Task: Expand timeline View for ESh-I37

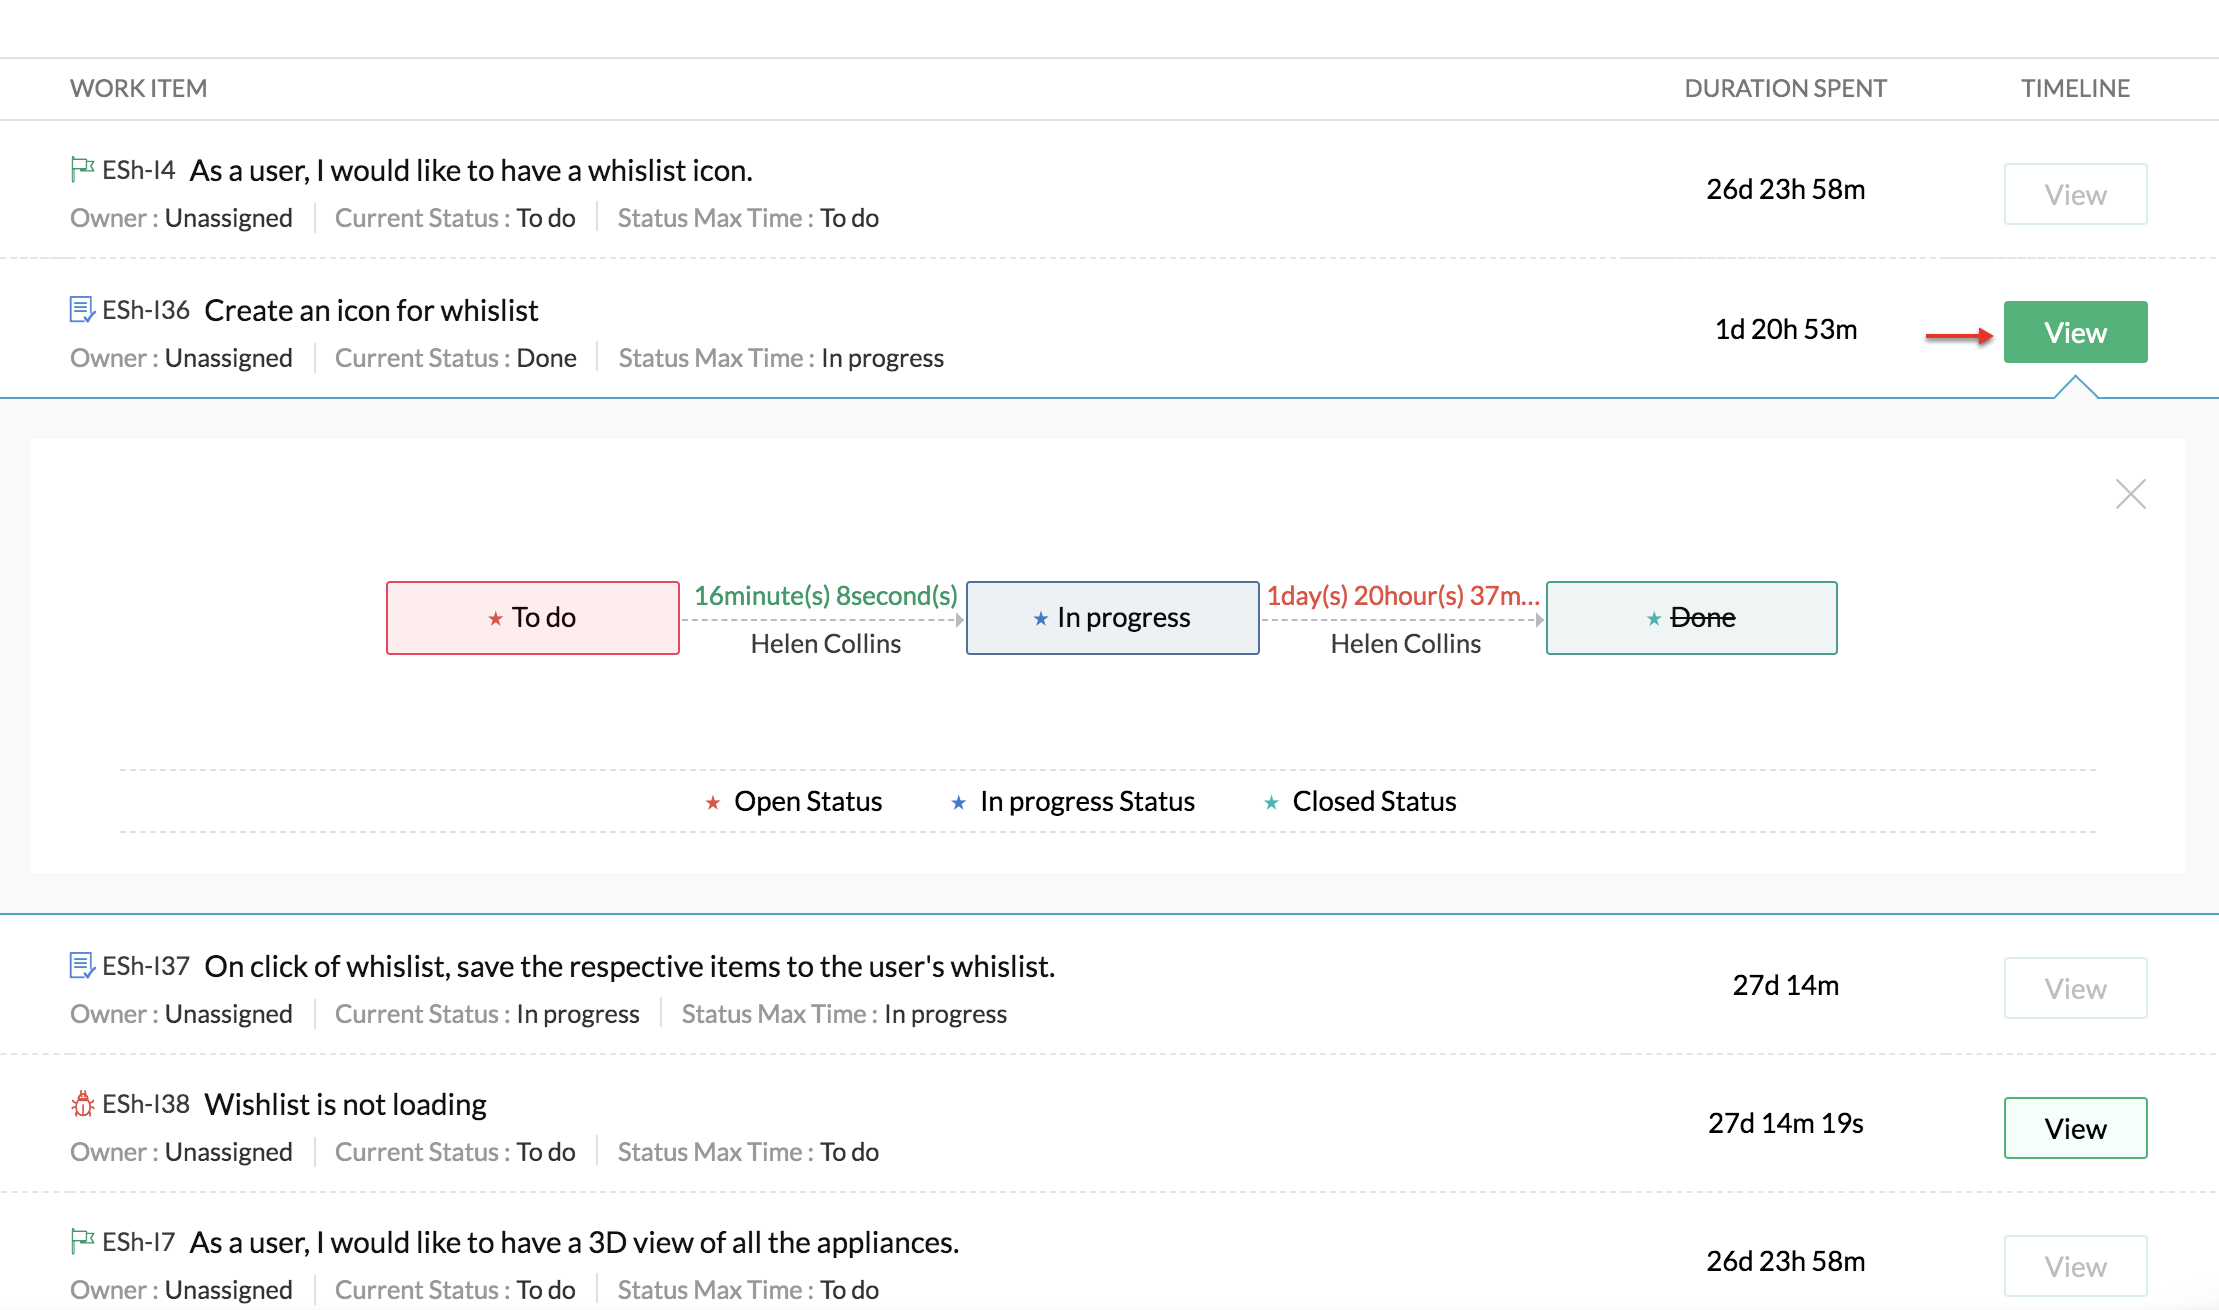Action: coord(2075,988)
